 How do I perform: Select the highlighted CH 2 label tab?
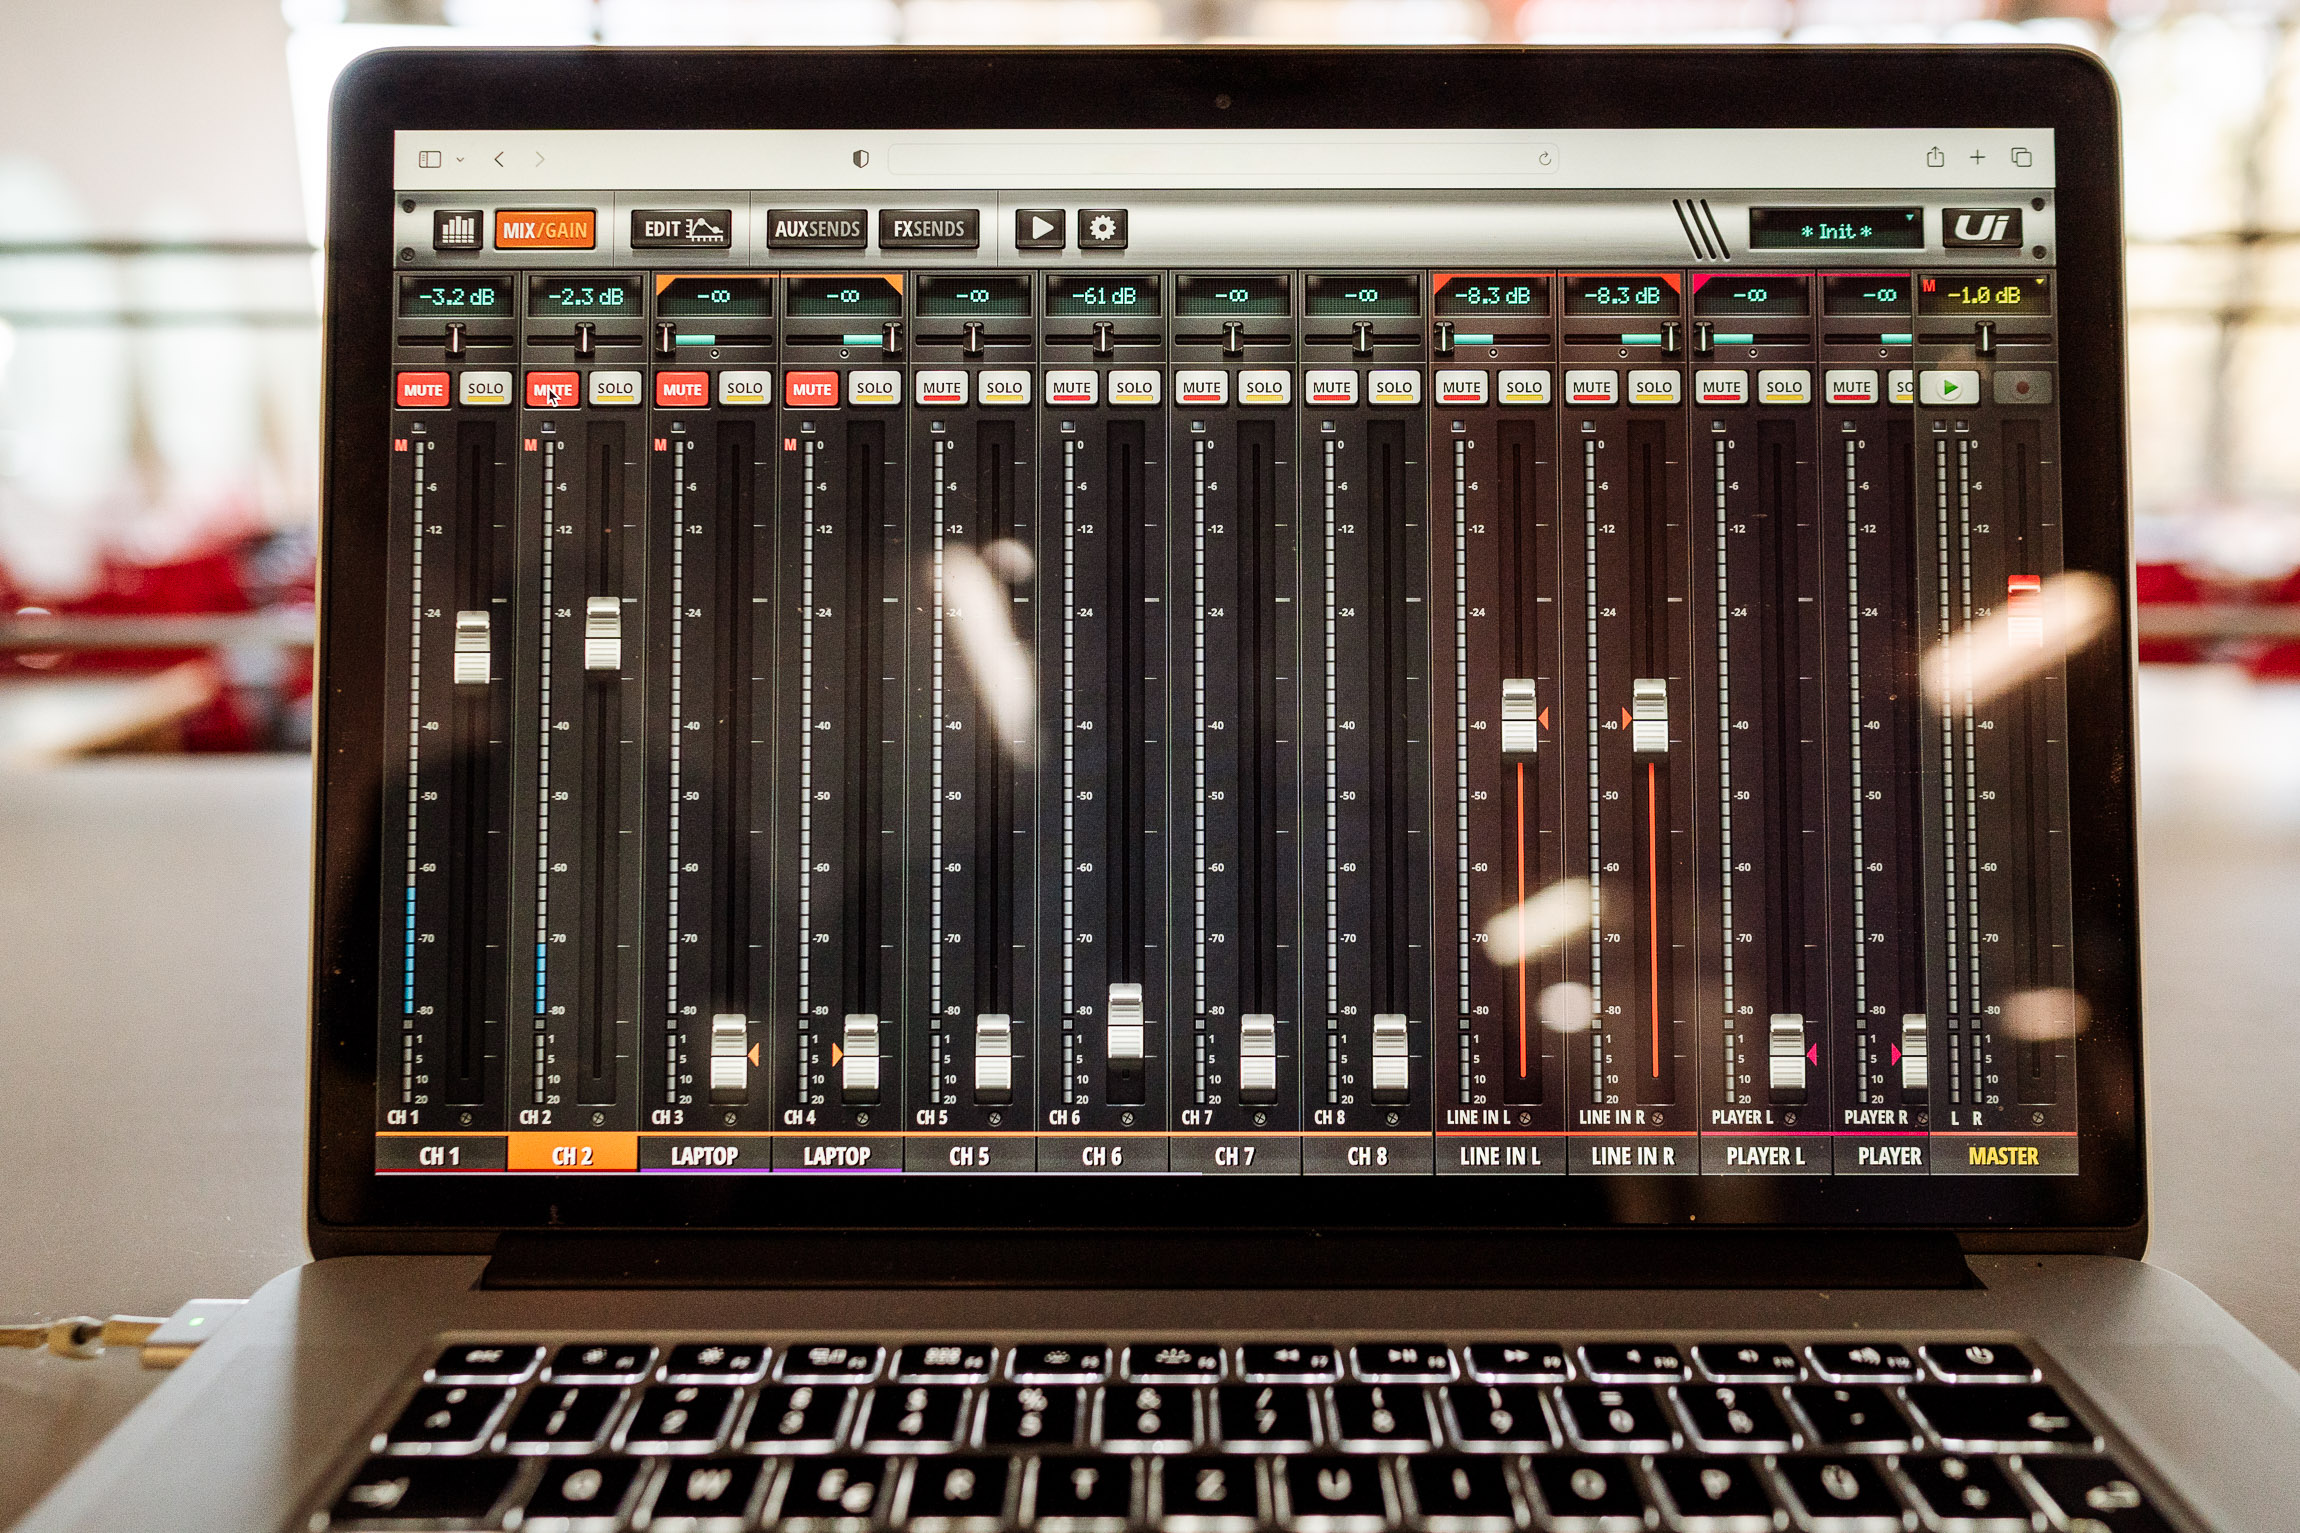(x=573, y=1156)
